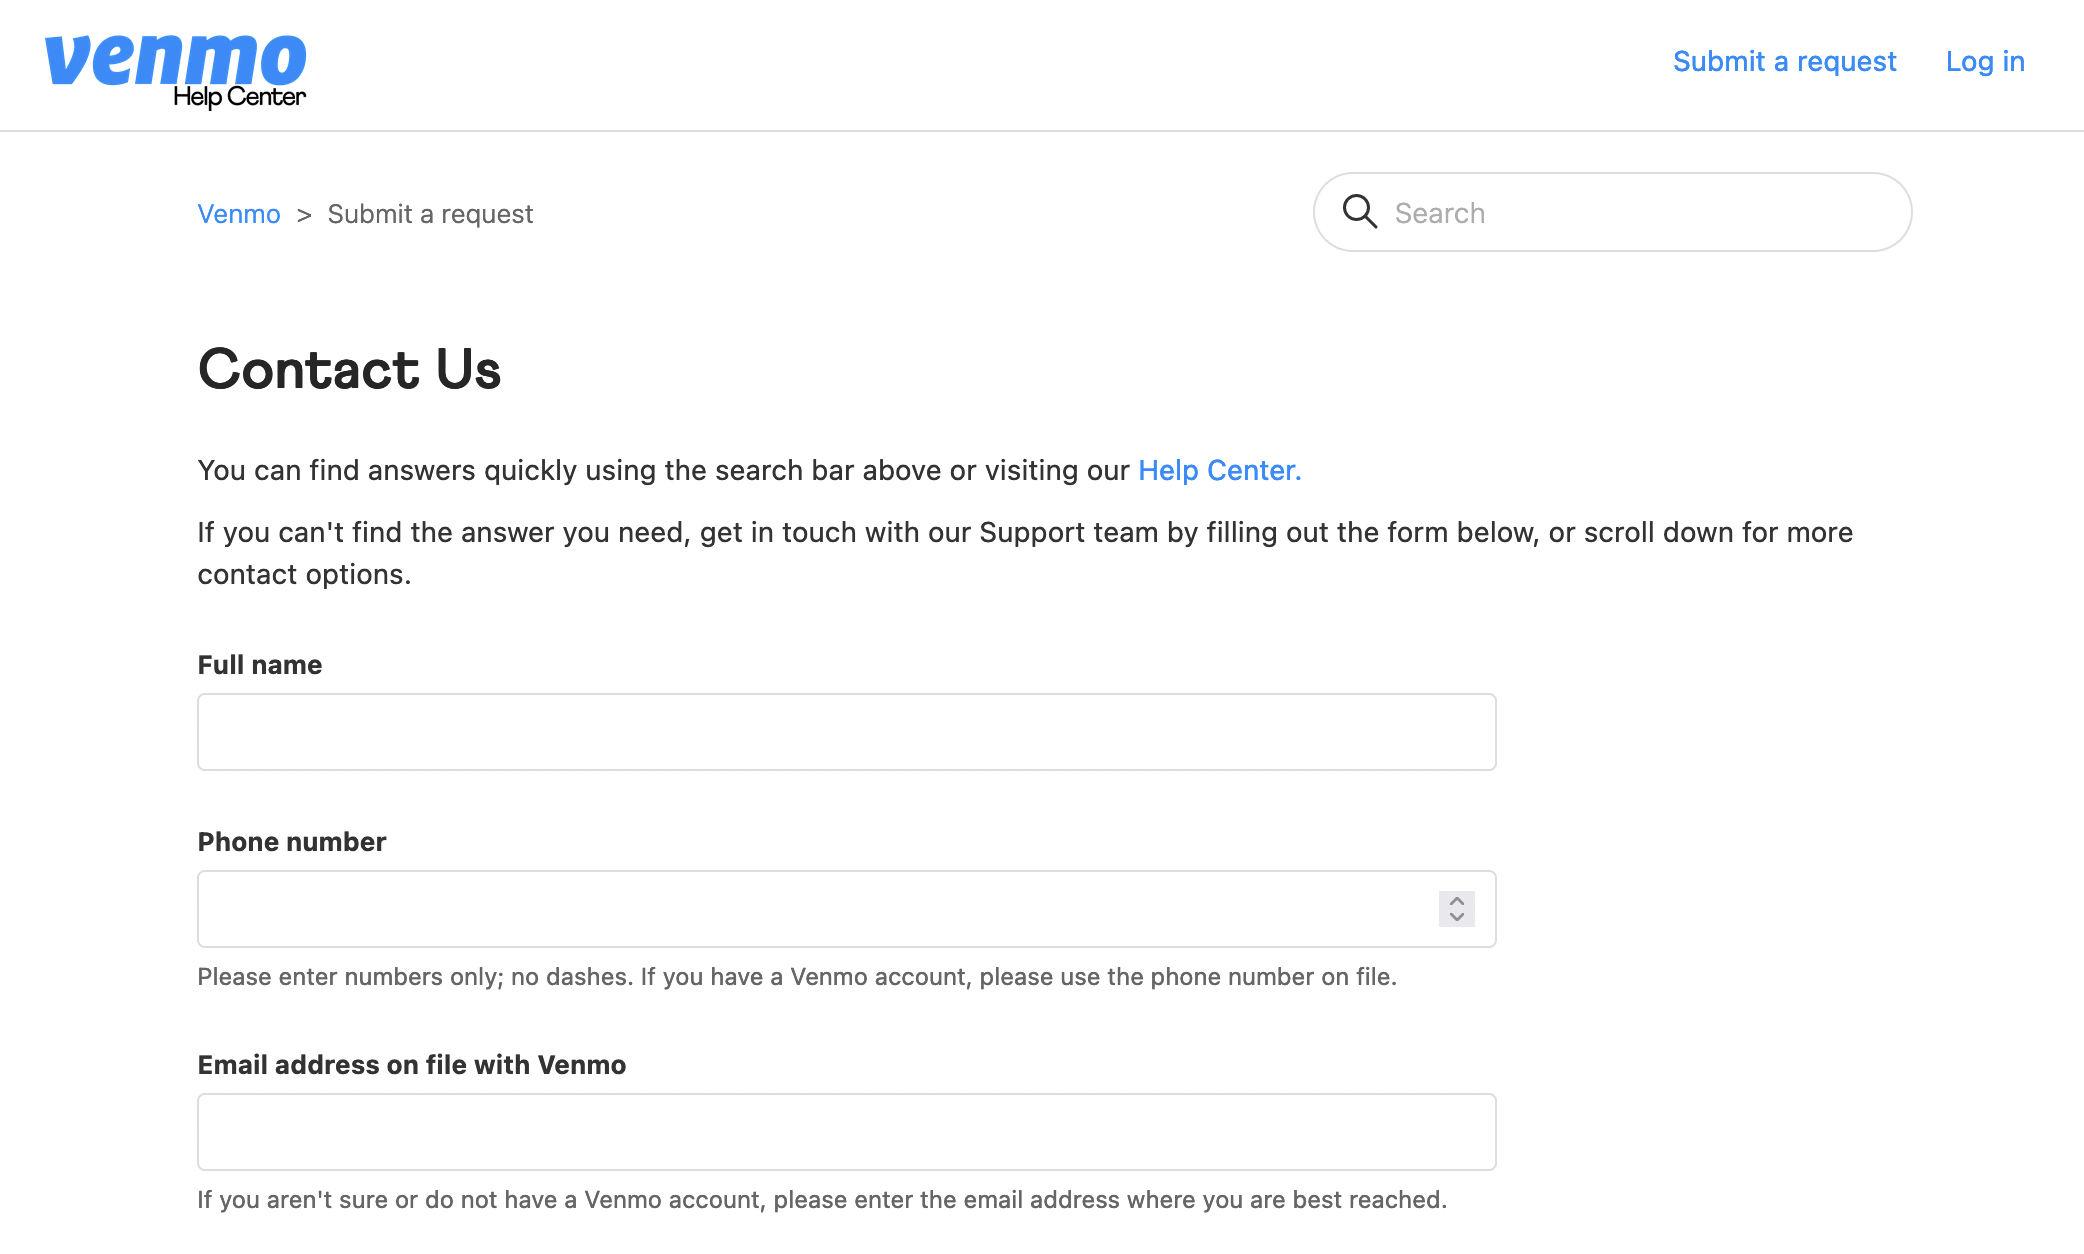Click the Email address on file label
The width and height of the screenshot is (2084, 1254).
[x=411, y=1065]
